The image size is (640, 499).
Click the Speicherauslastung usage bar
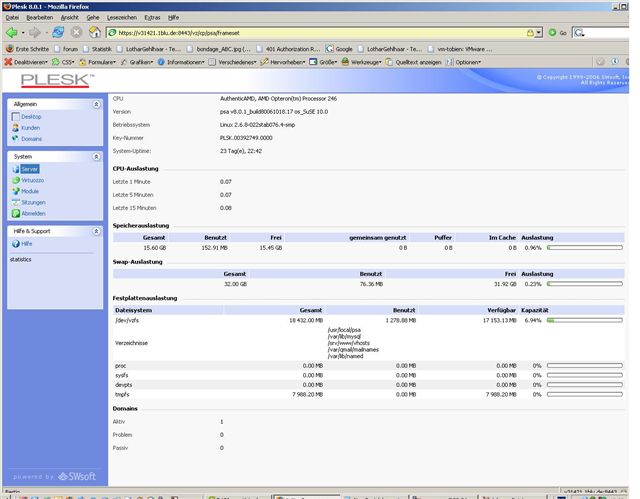coord(584,248)
